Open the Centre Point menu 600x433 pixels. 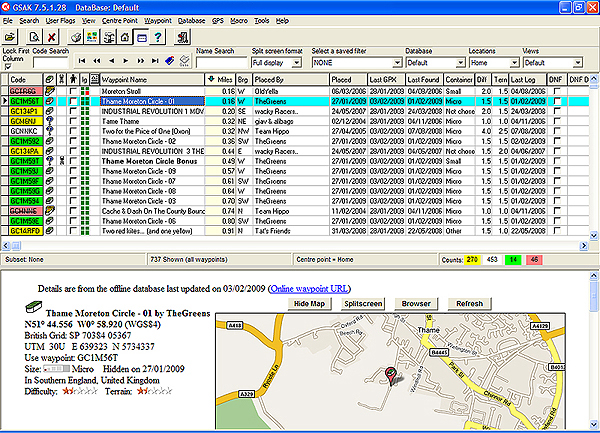[119, 21]
